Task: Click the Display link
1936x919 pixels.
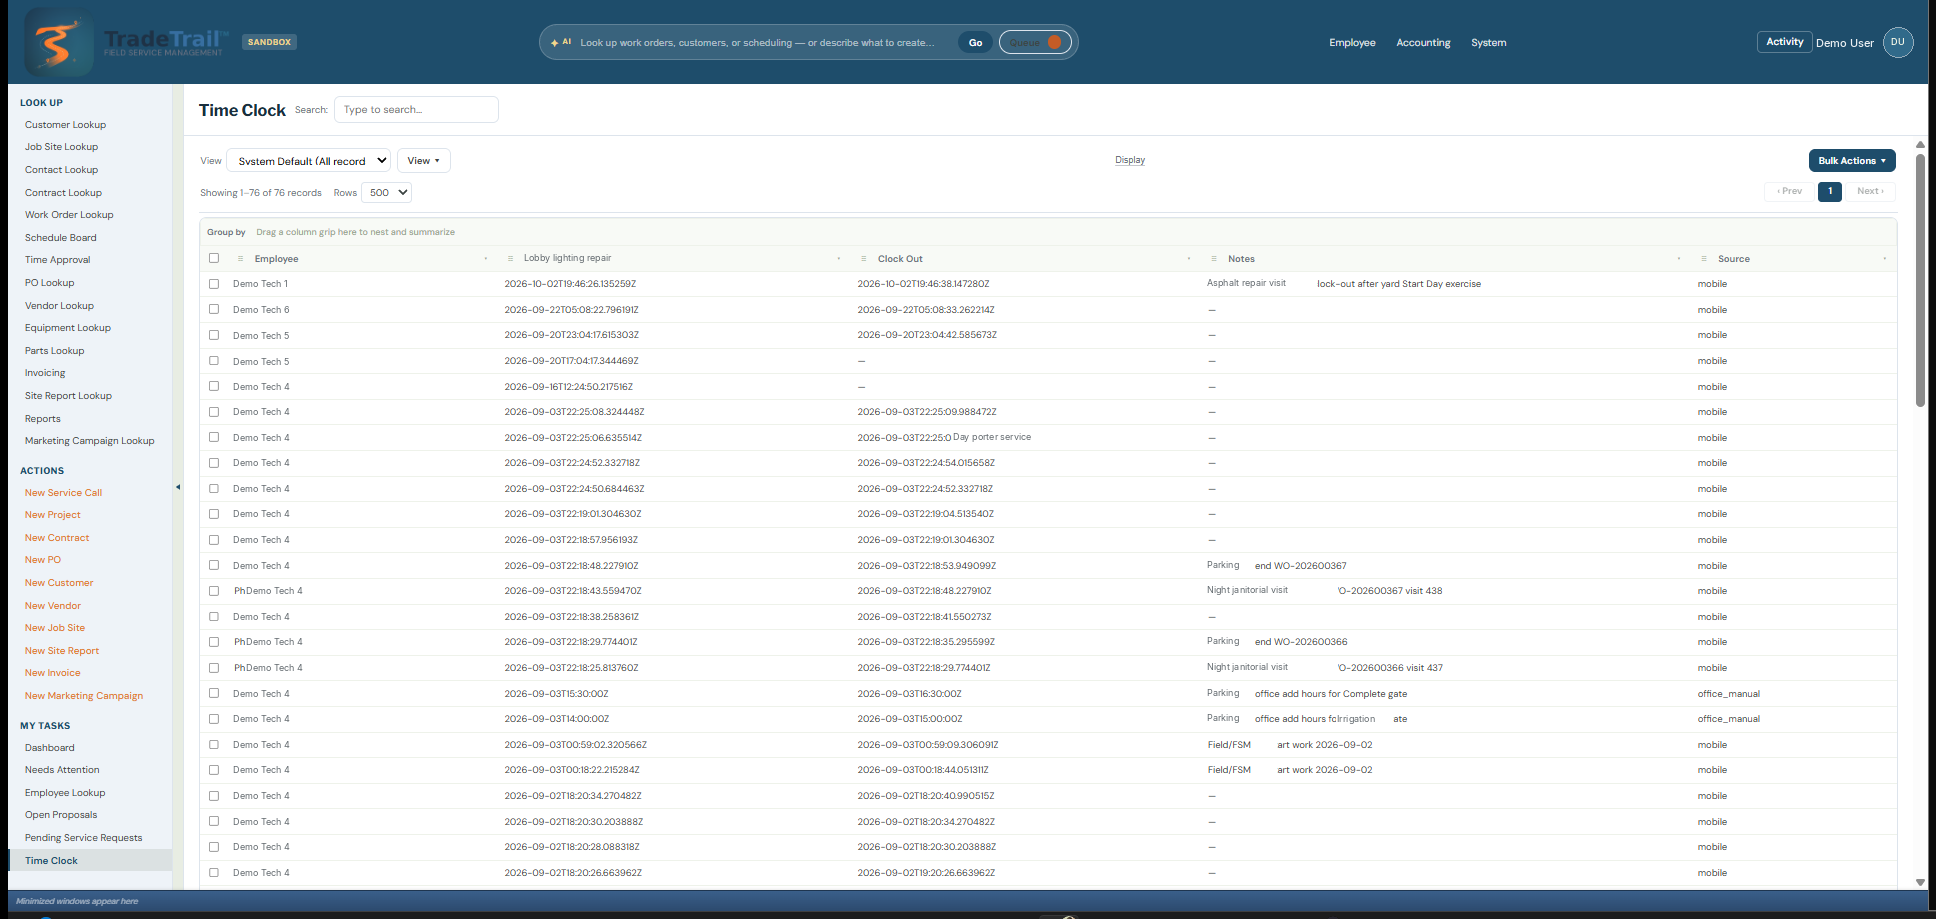Action: [1130, 160]
